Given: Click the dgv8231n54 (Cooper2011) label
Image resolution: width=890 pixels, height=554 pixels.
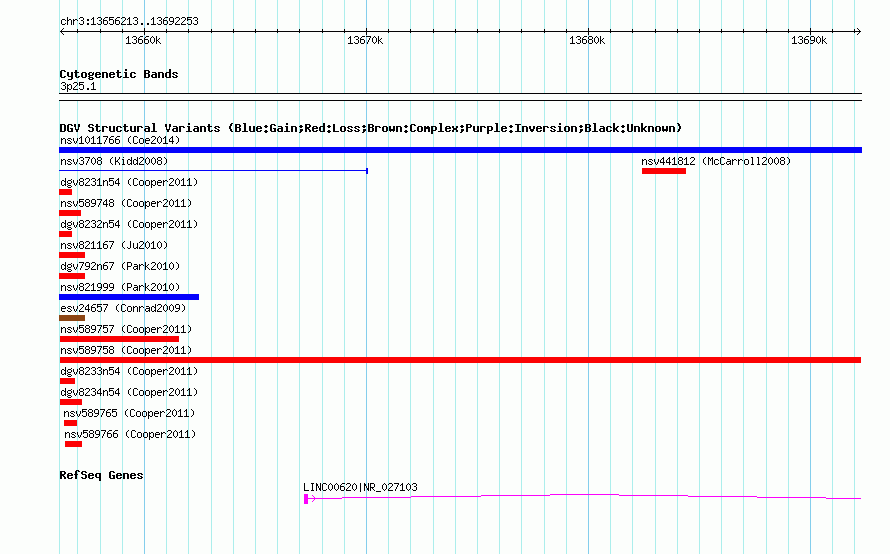Looking at the screenshot, I should click(x=129, y=182).
